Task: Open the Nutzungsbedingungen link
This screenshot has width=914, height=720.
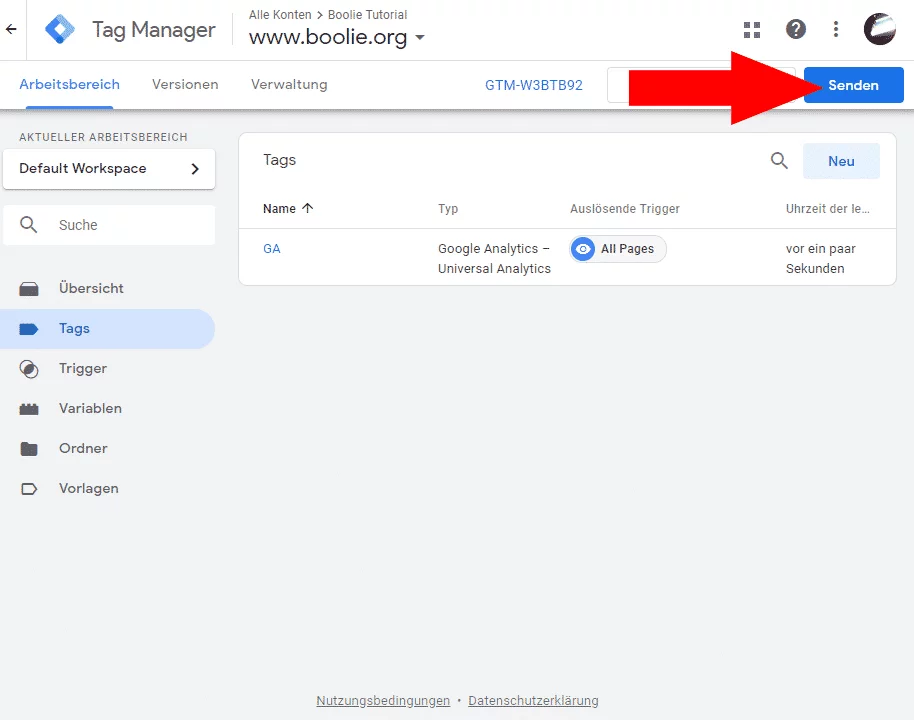Action: point(383,700)
